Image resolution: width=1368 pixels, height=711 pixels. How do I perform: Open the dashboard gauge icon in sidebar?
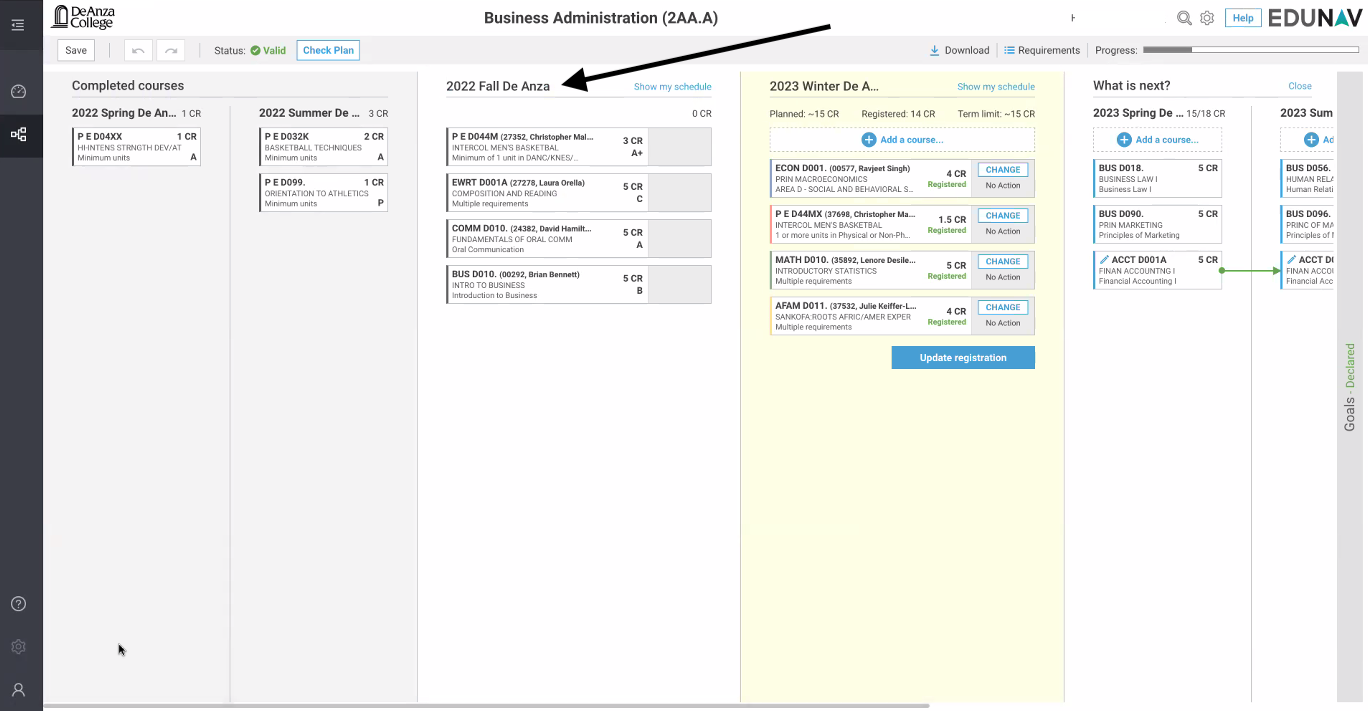(18, 92)
